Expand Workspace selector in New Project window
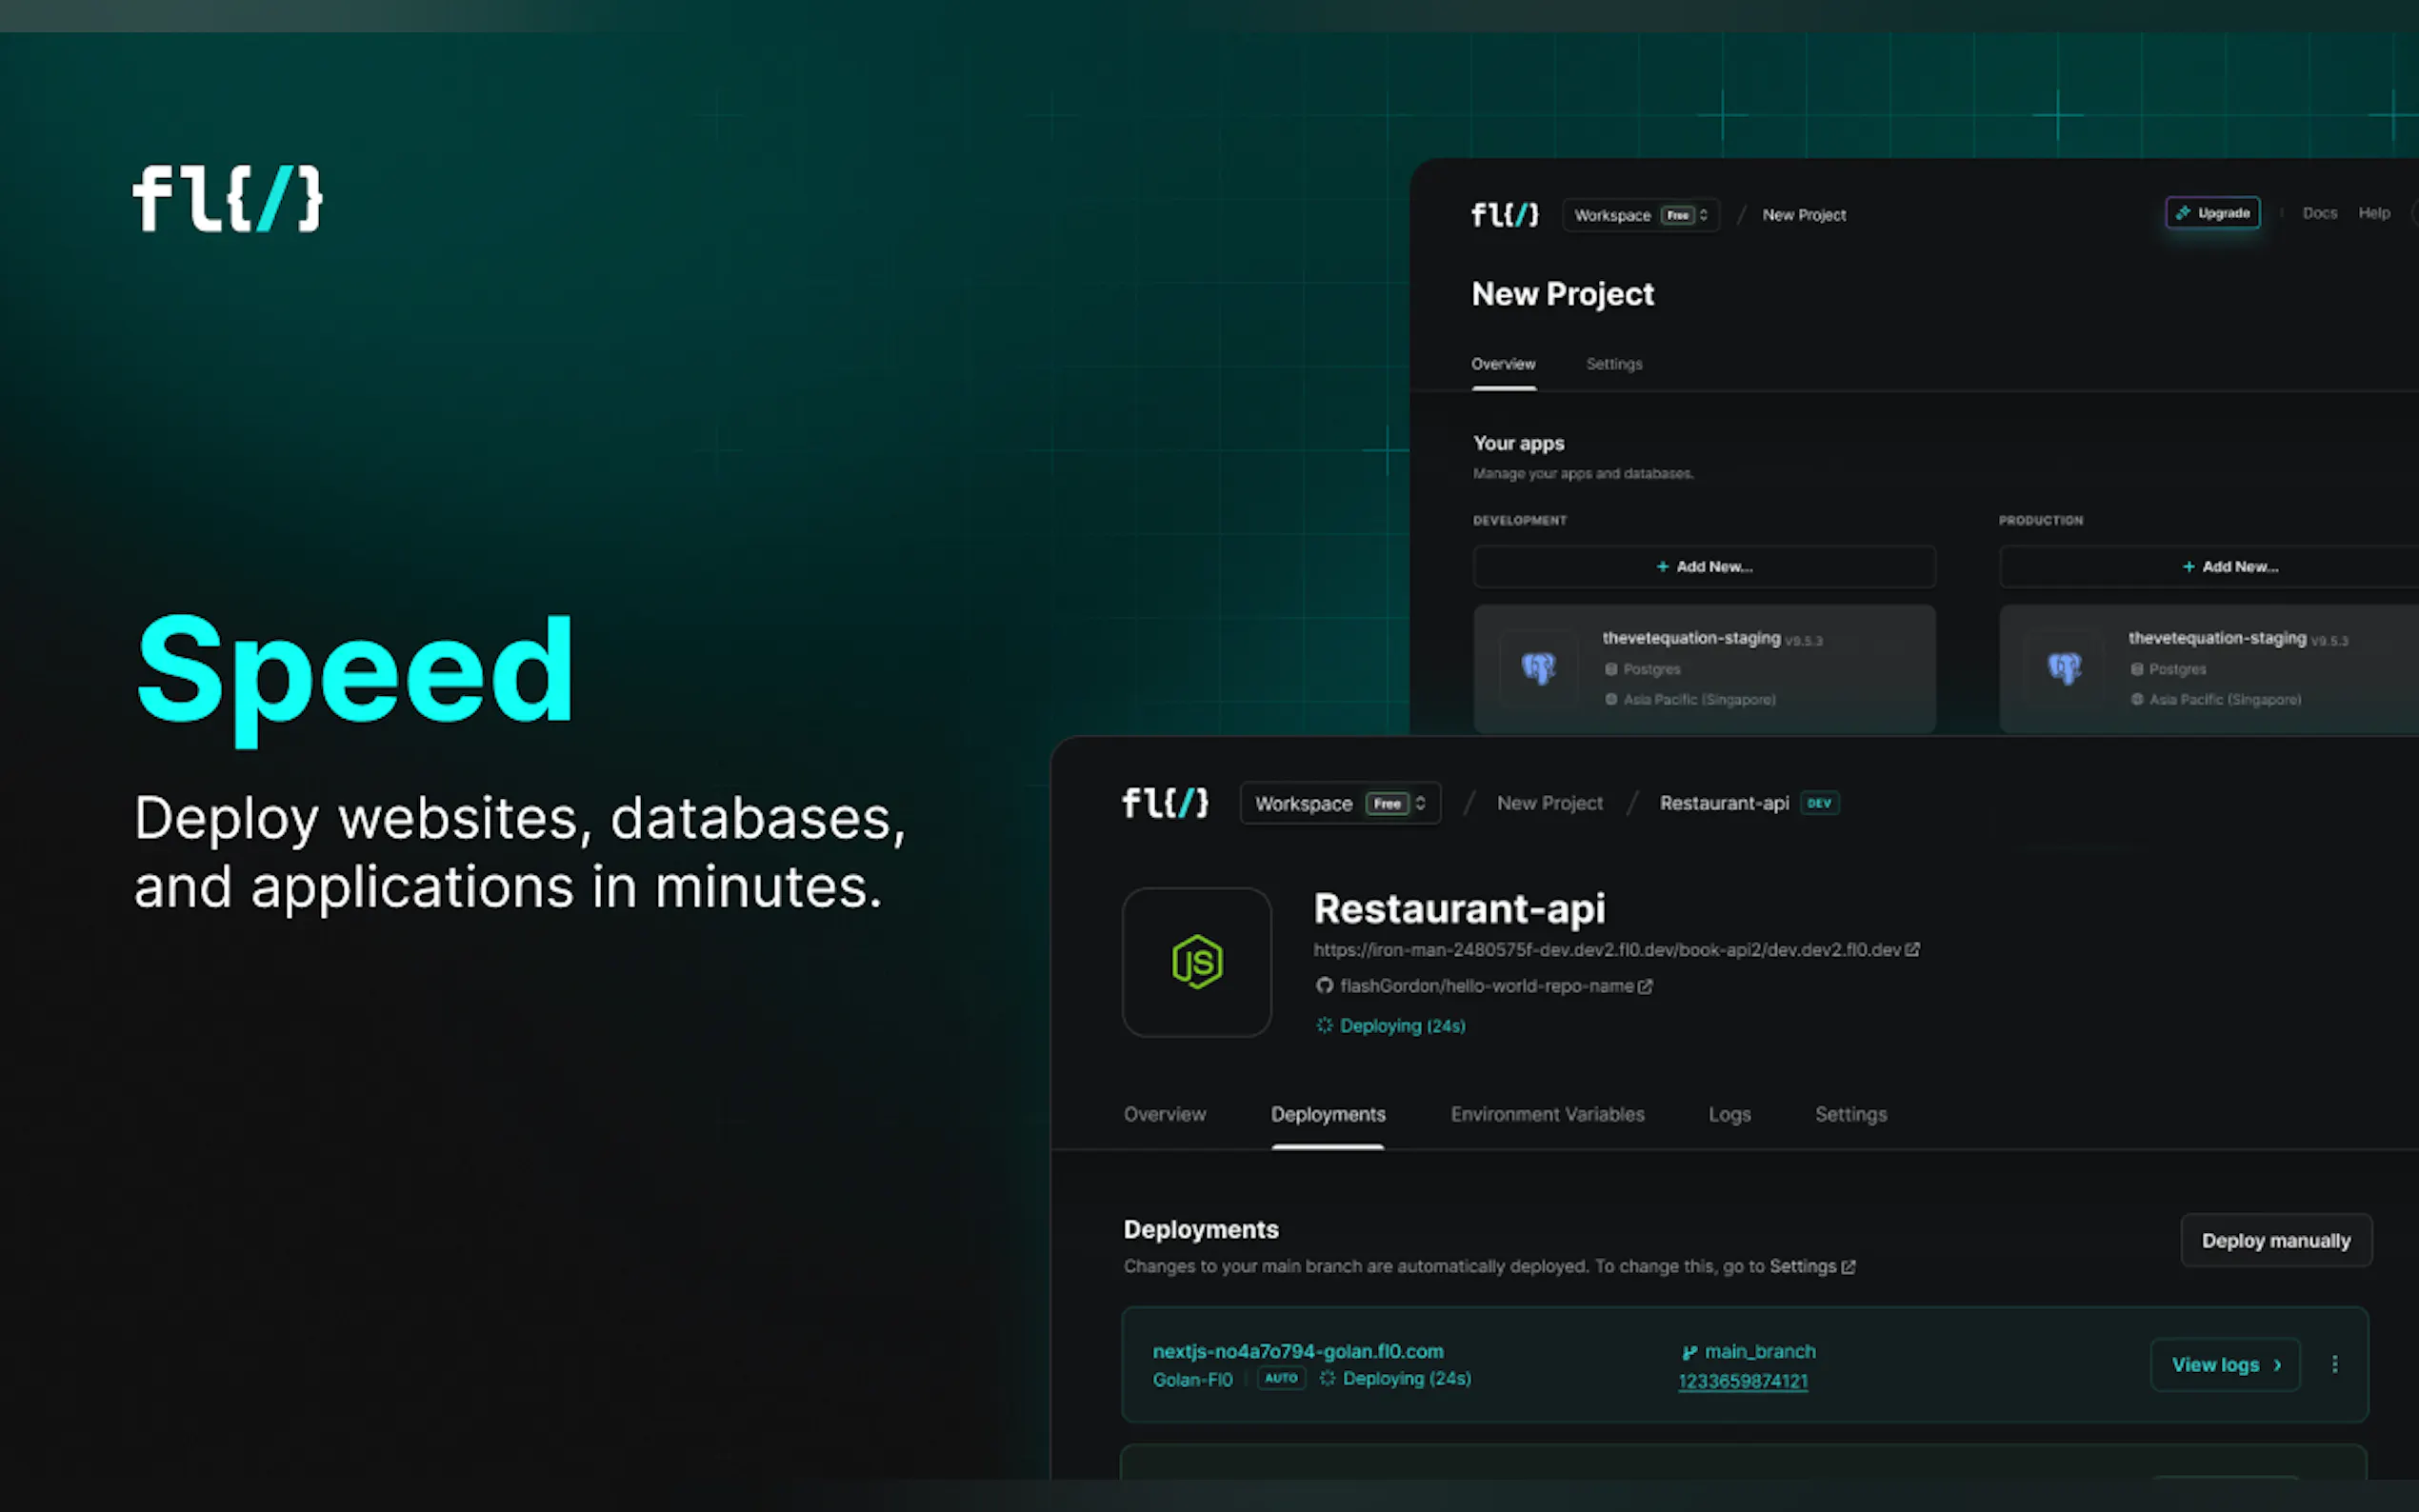This screenshot has height=1512, width=2419. [1640, 215]
